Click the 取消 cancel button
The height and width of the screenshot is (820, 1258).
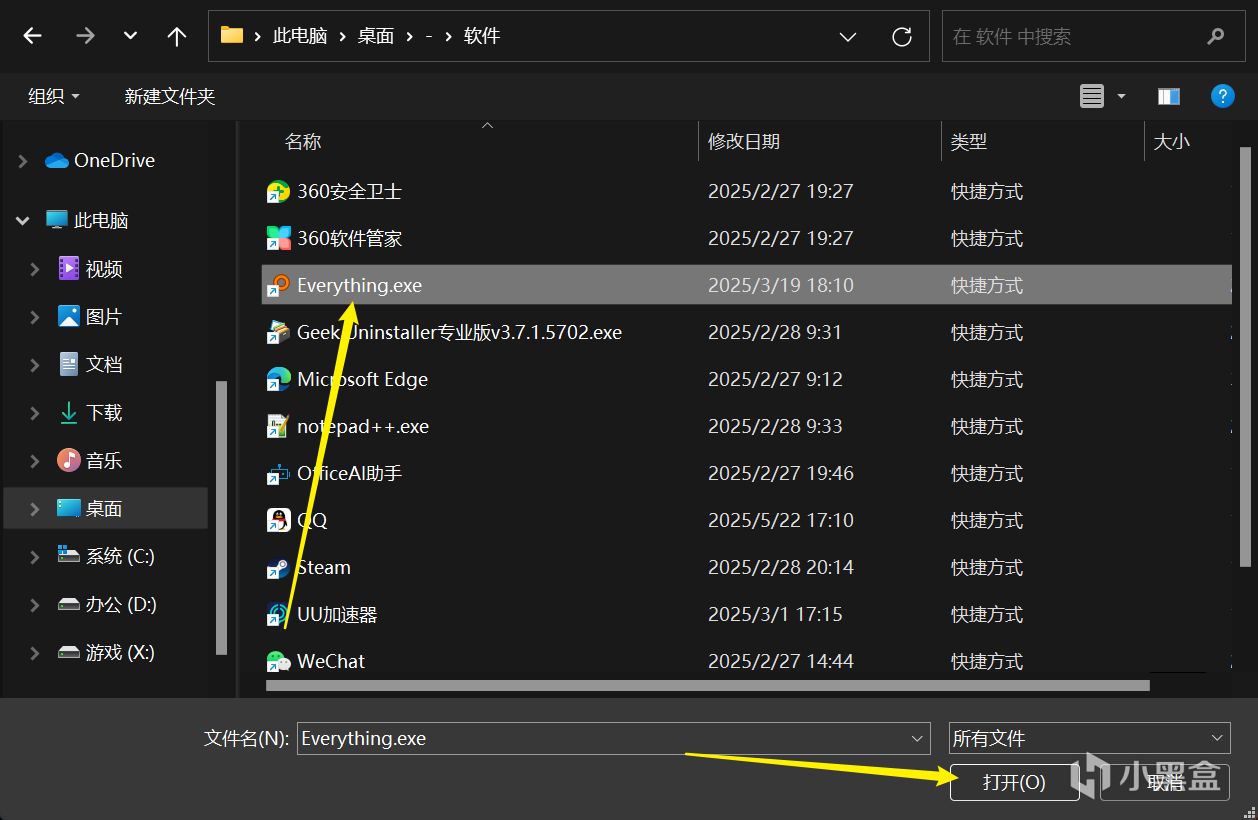[x=1165, y=782]
